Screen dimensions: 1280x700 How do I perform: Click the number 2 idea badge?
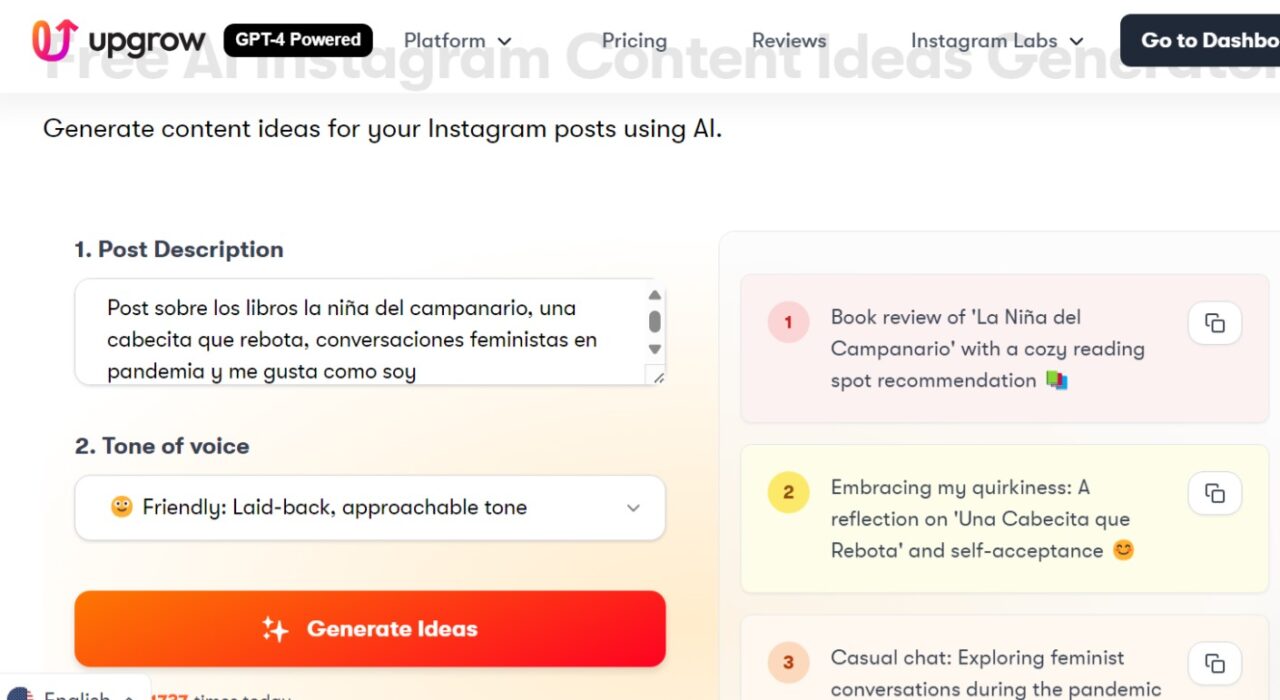[x=788, y=492]
